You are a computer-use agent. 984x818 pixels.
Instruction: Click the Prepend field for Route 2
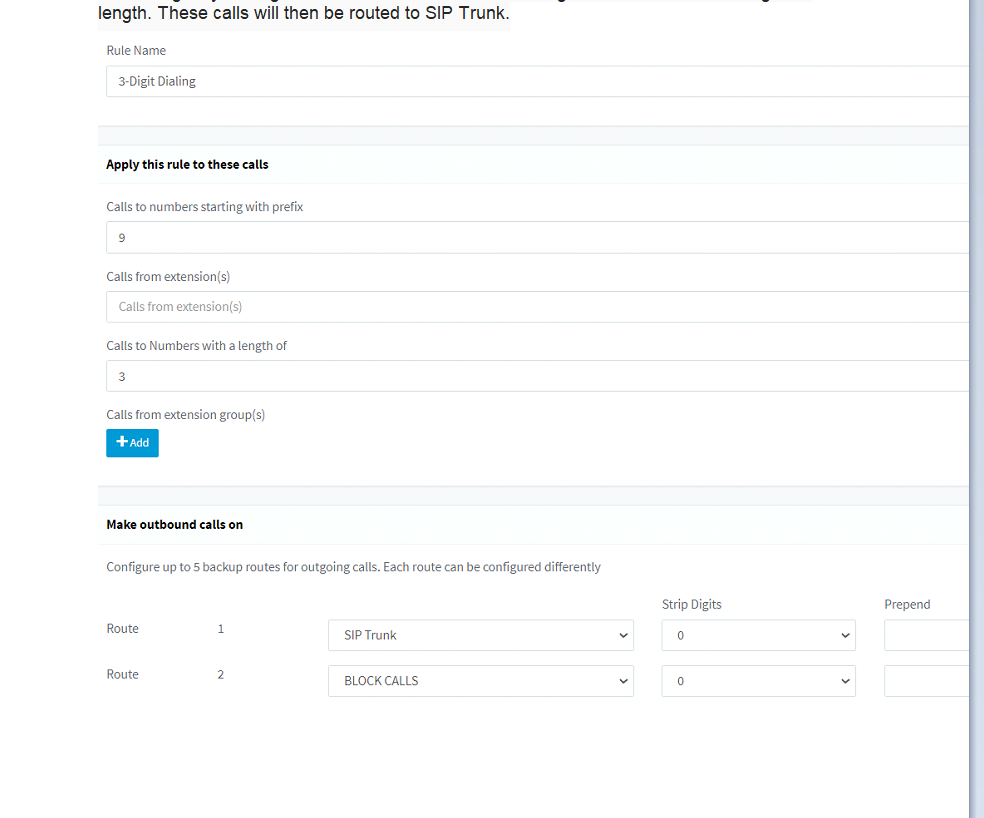pyautogui.click(x=926, y=681)
